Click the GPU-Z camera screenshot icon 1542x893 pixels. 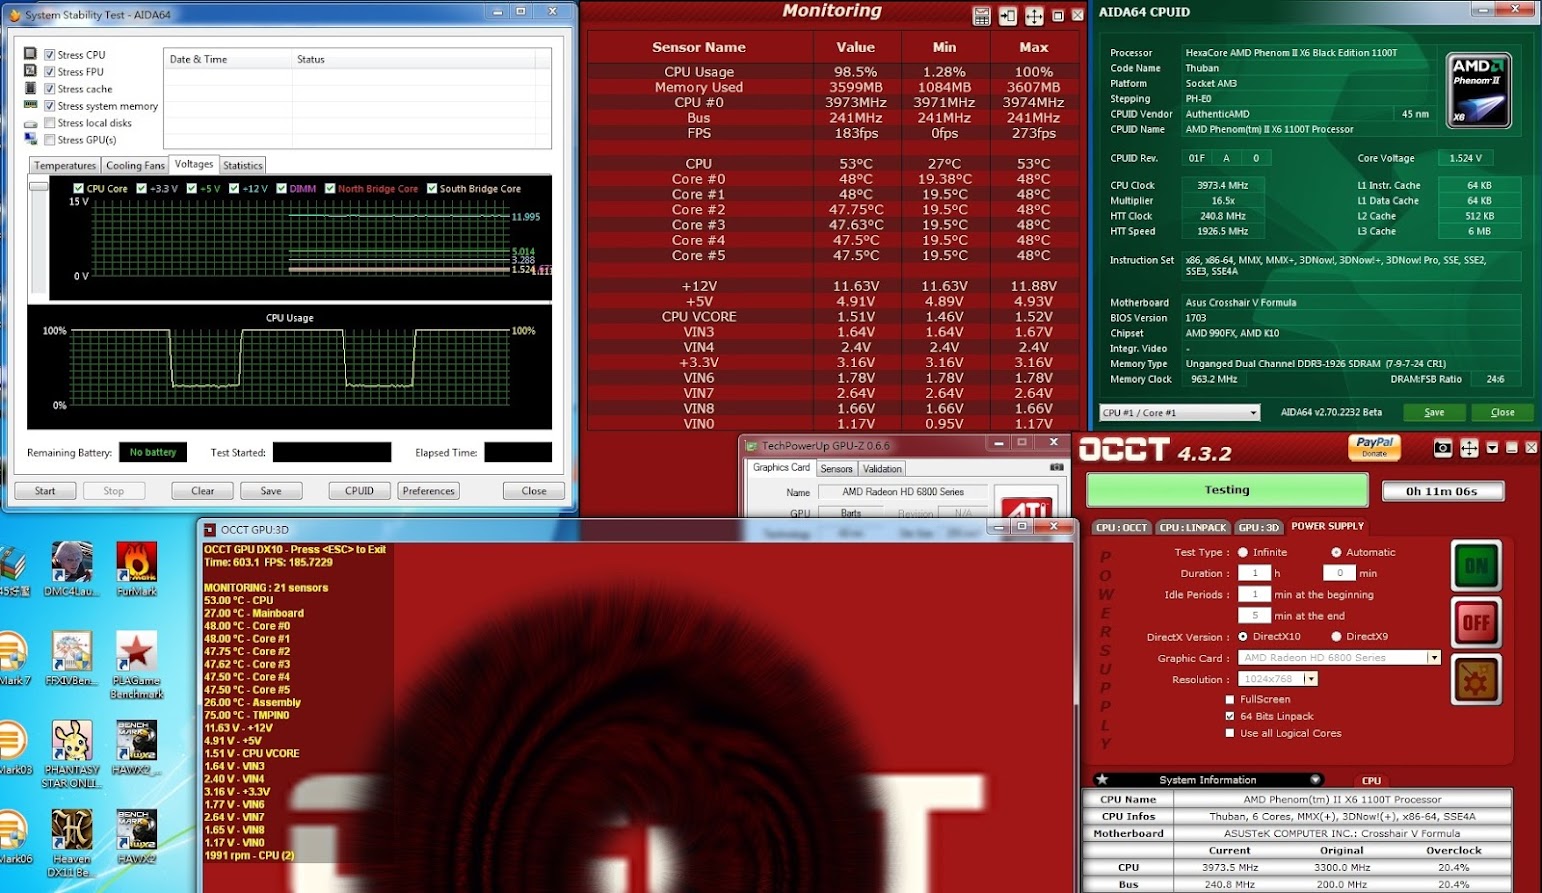tap(1056, 467)
